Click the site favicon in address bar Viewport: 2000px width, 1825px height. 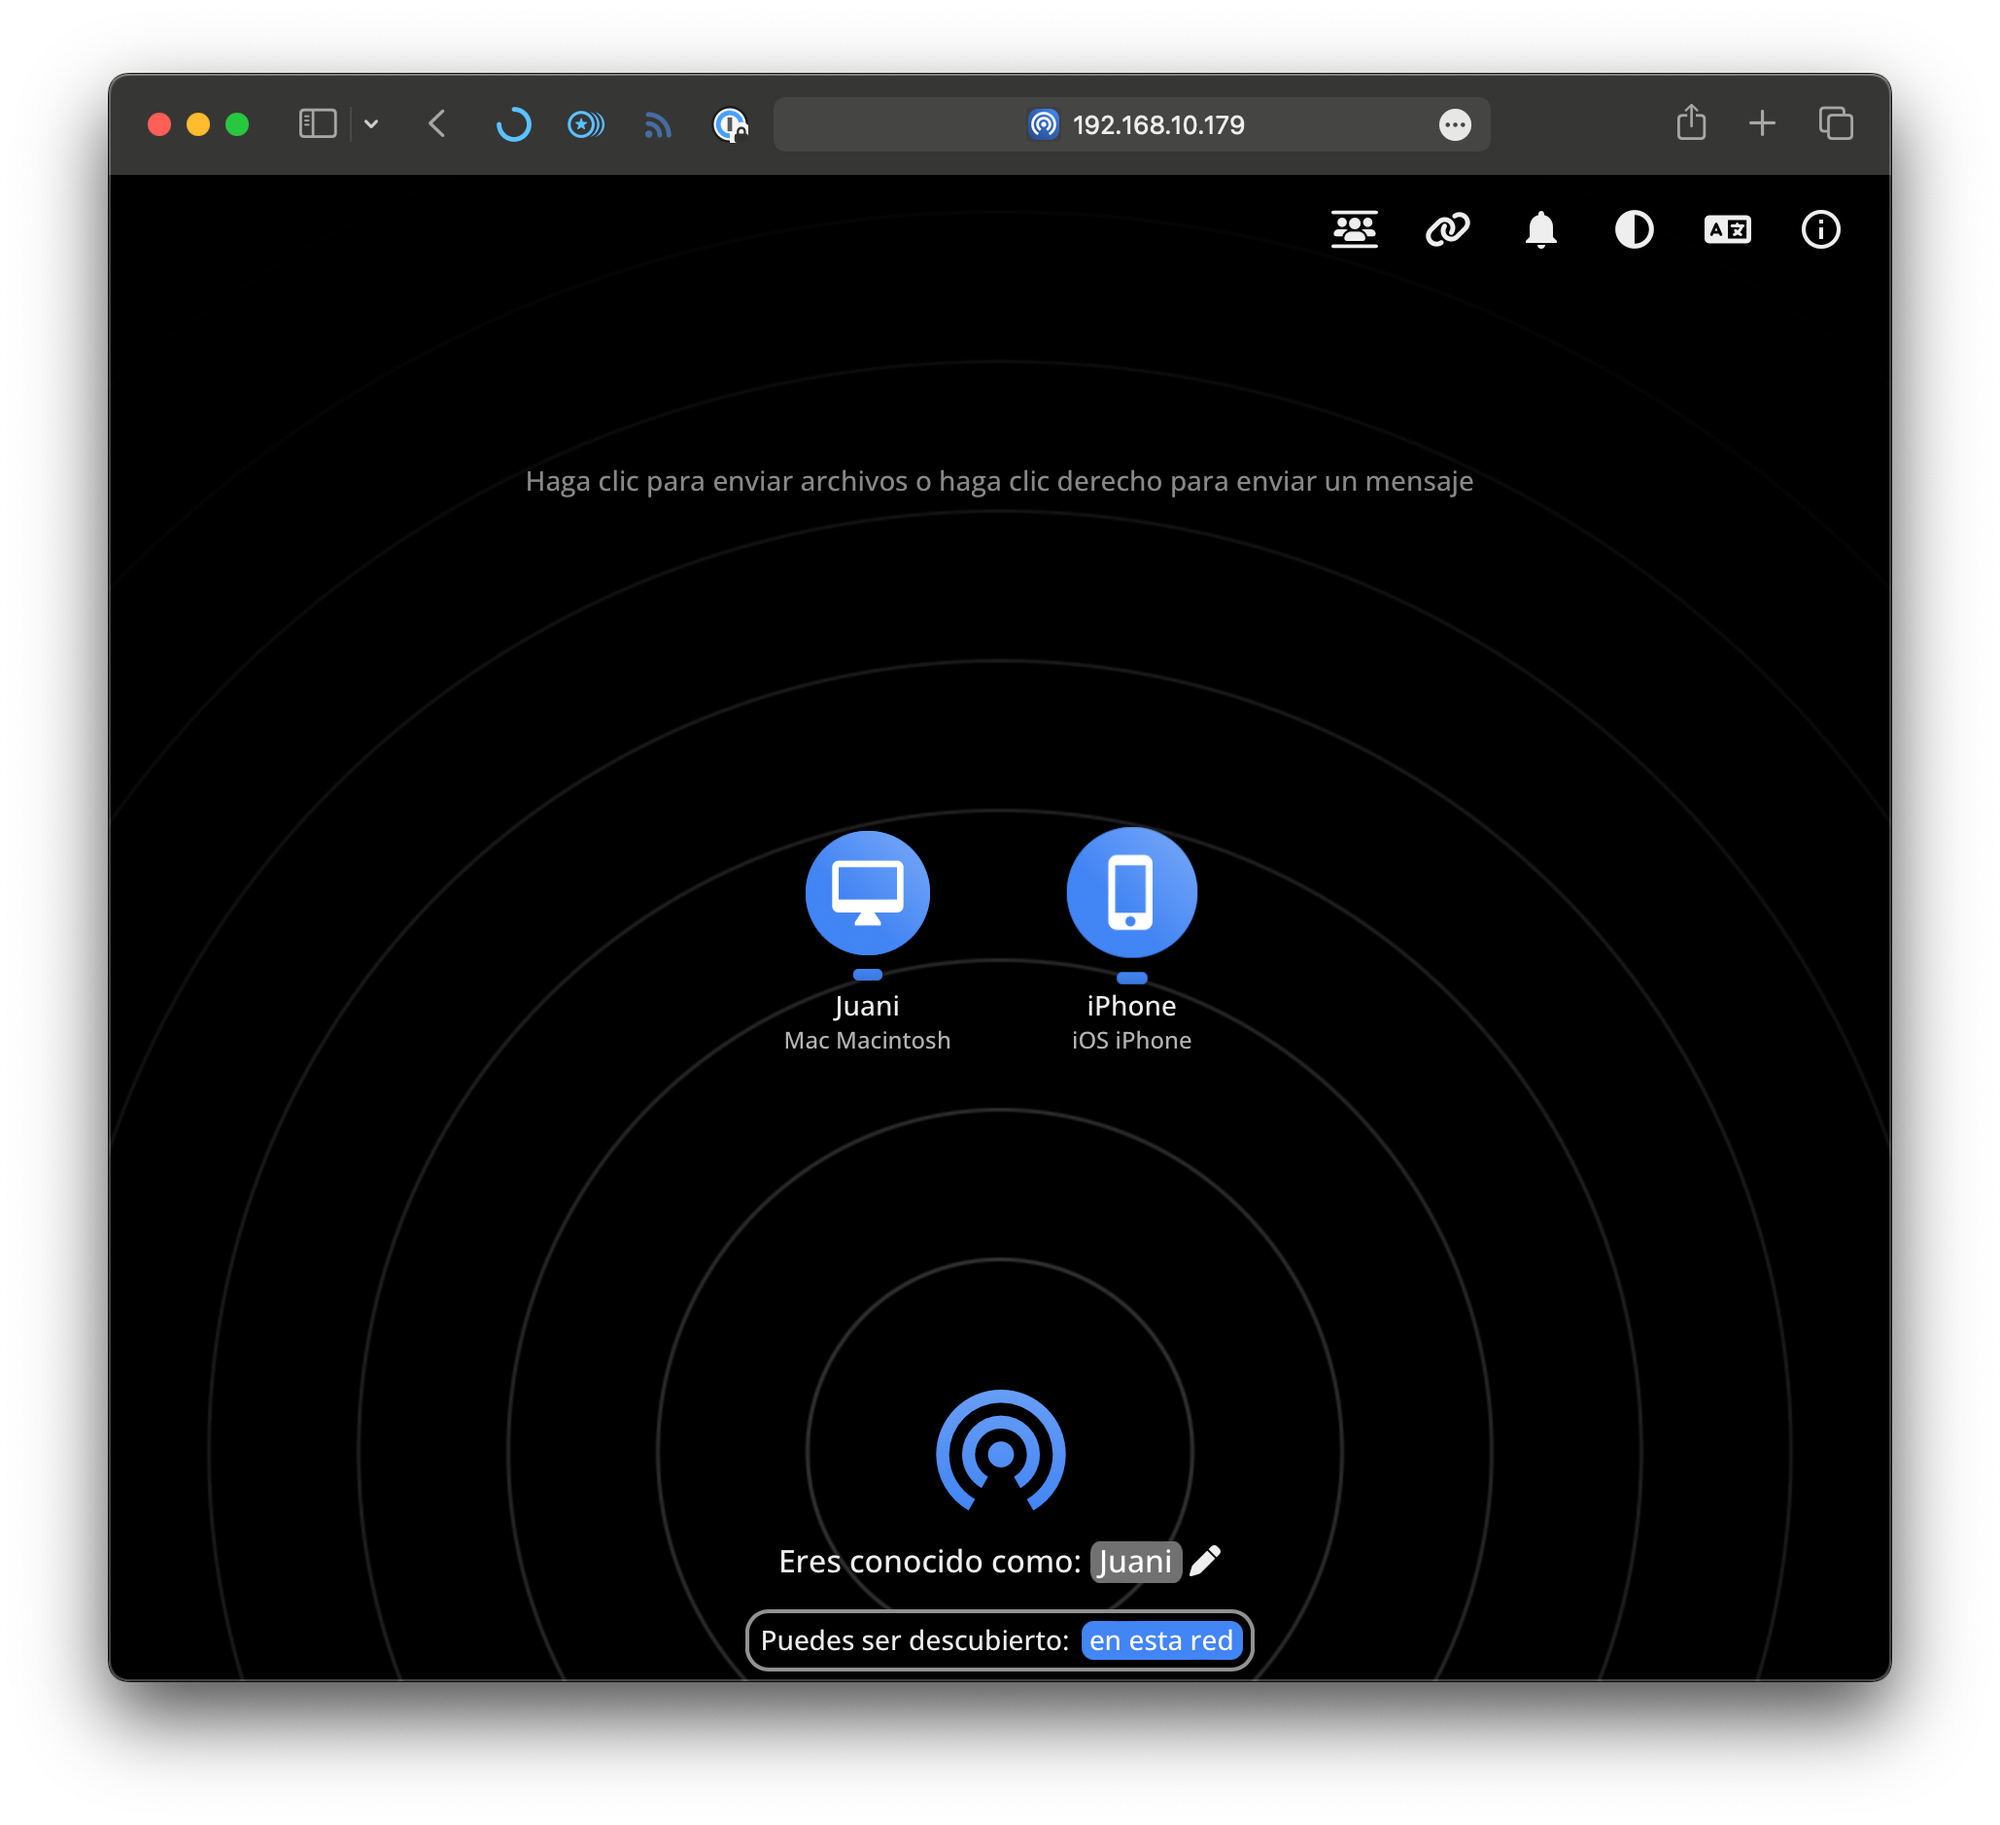(1043, 124)
